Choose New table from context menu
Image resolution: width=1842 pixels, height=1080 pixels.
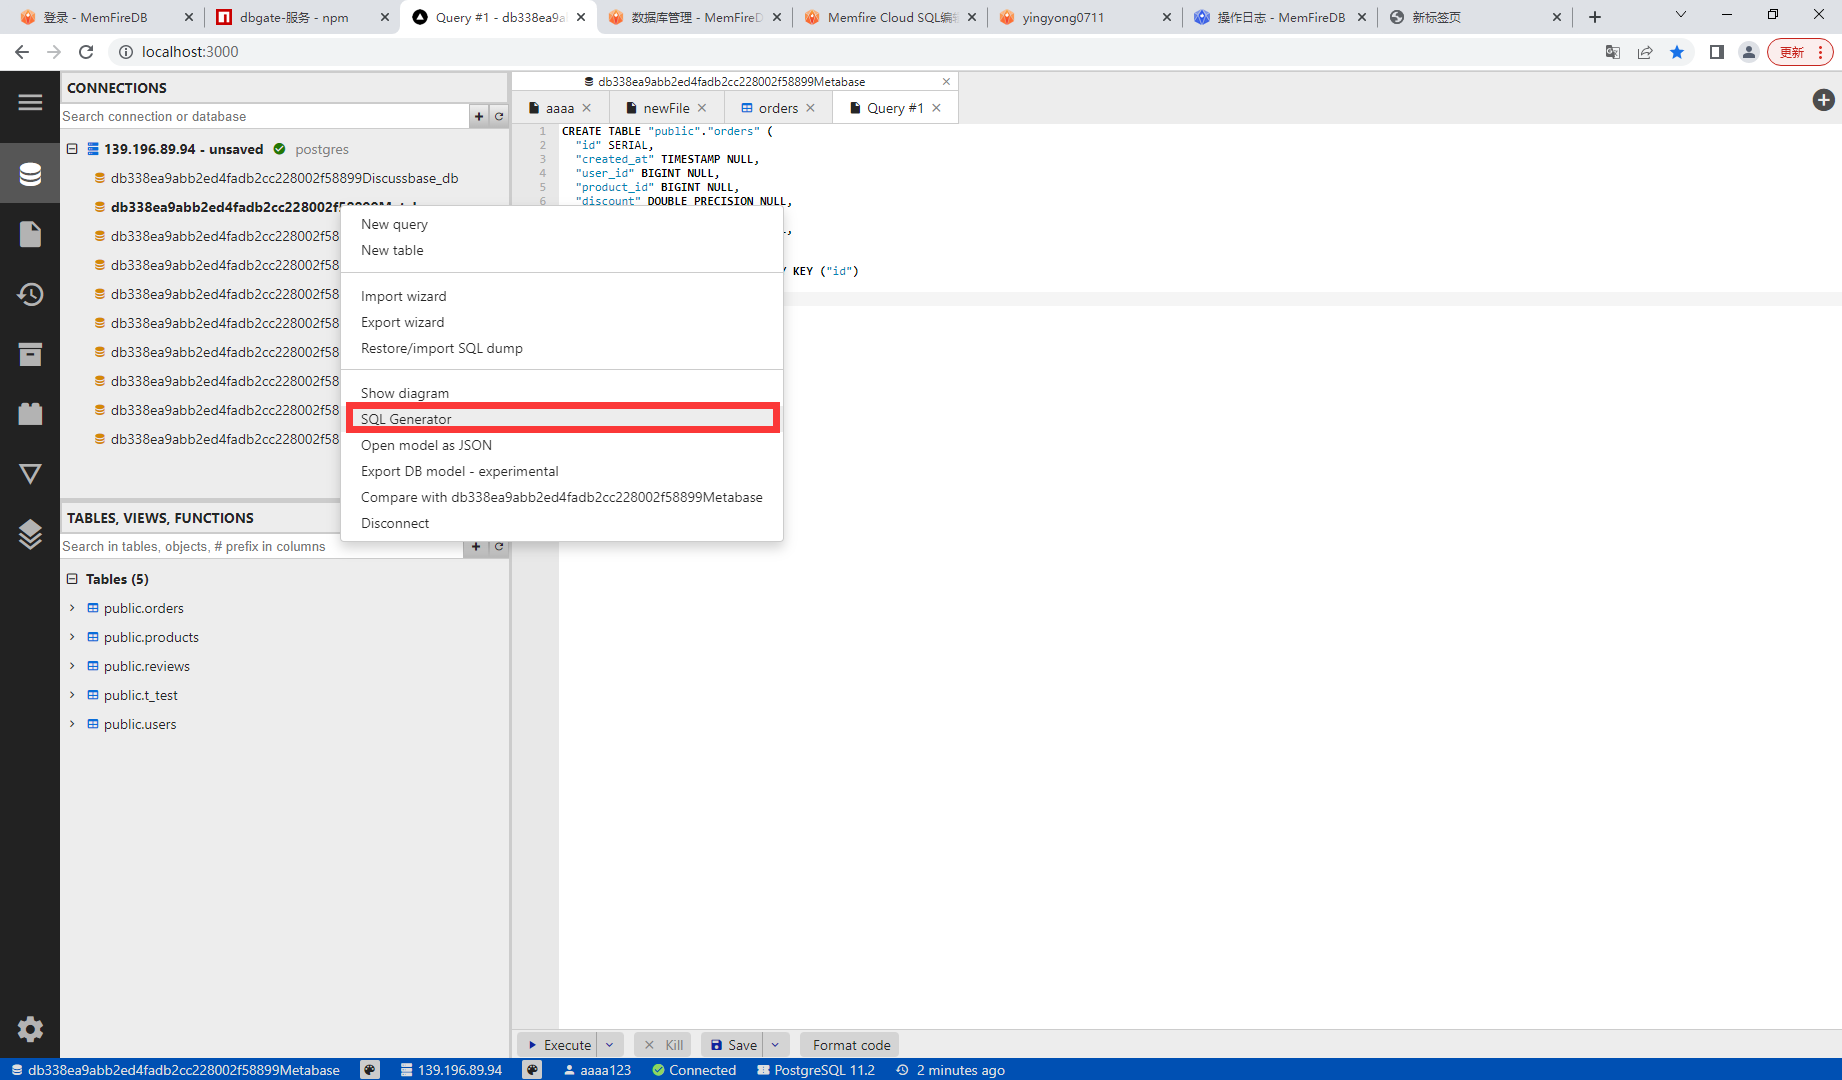(562, 250)
